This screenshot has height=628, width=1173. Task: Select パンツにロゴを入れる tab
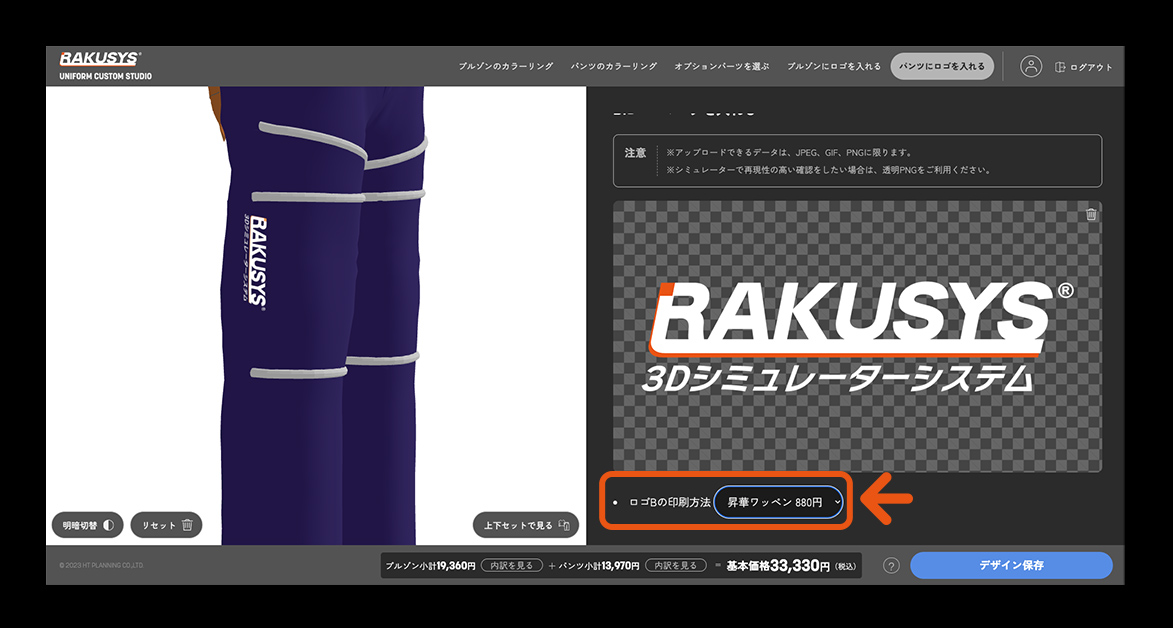point(942,67)
